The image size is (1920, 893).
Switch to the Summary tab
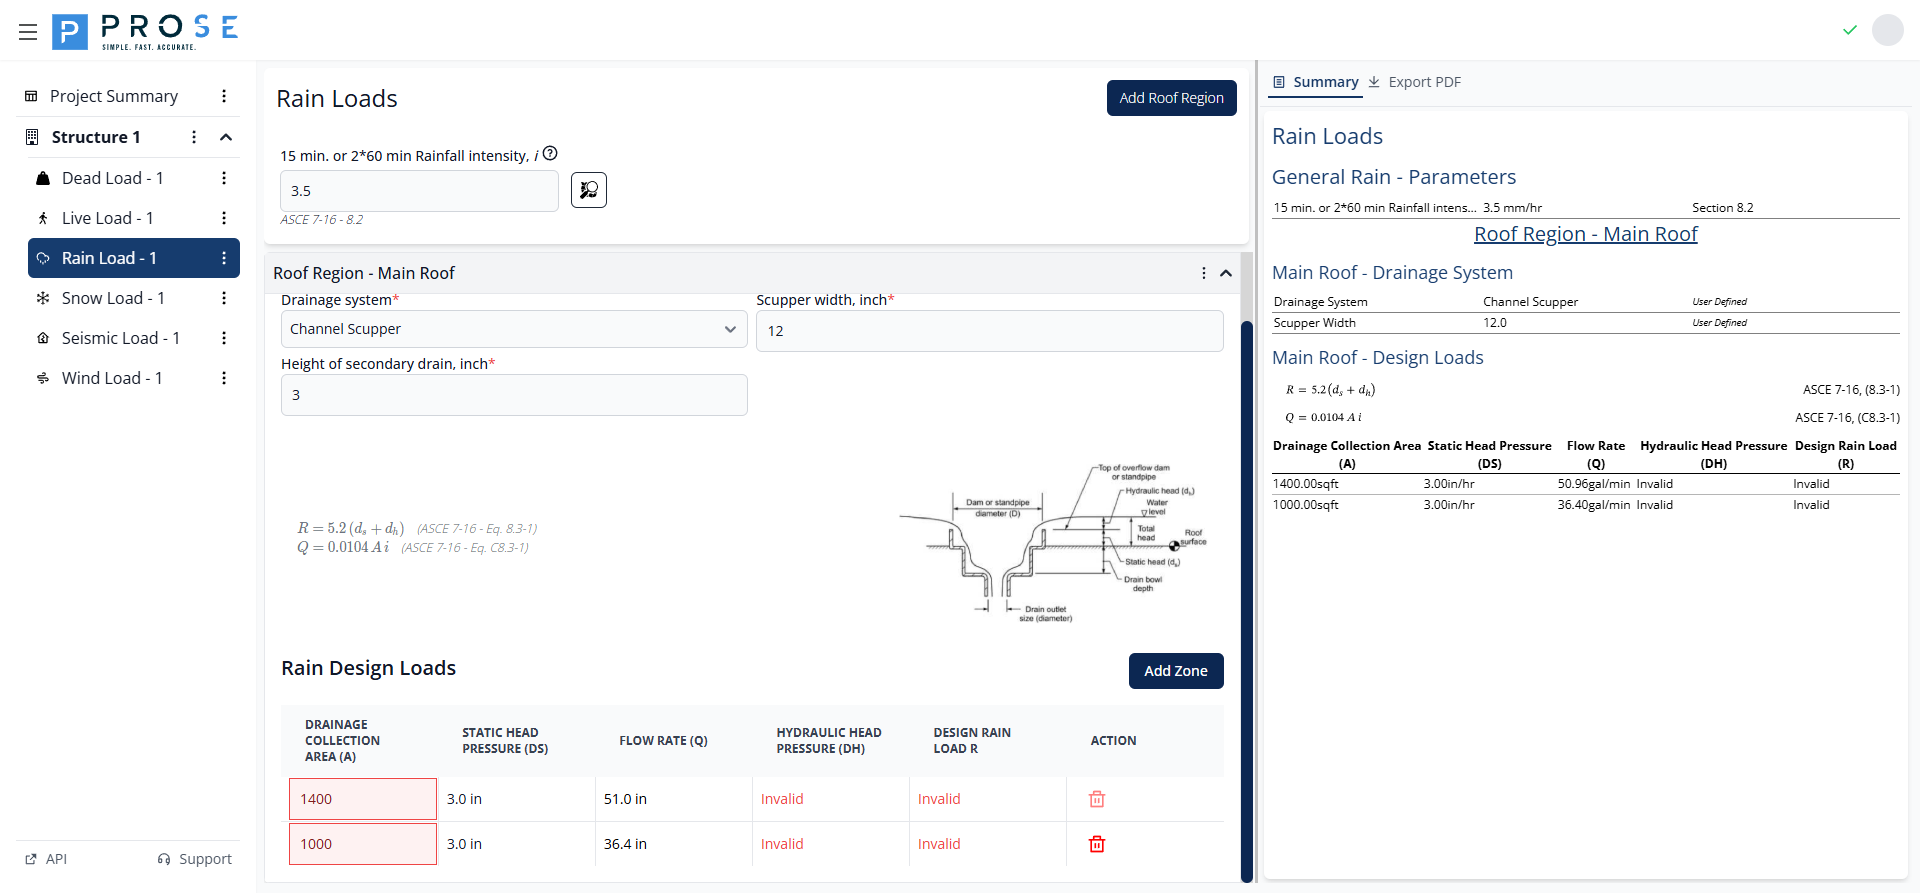tap(1315, 82)
